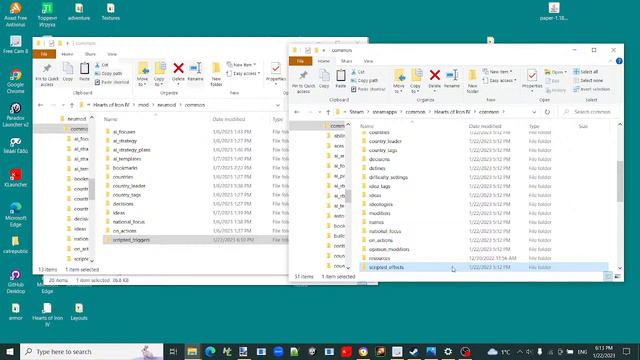
Task: Click Rename icon in Steam common window
Action: (452, 79)
